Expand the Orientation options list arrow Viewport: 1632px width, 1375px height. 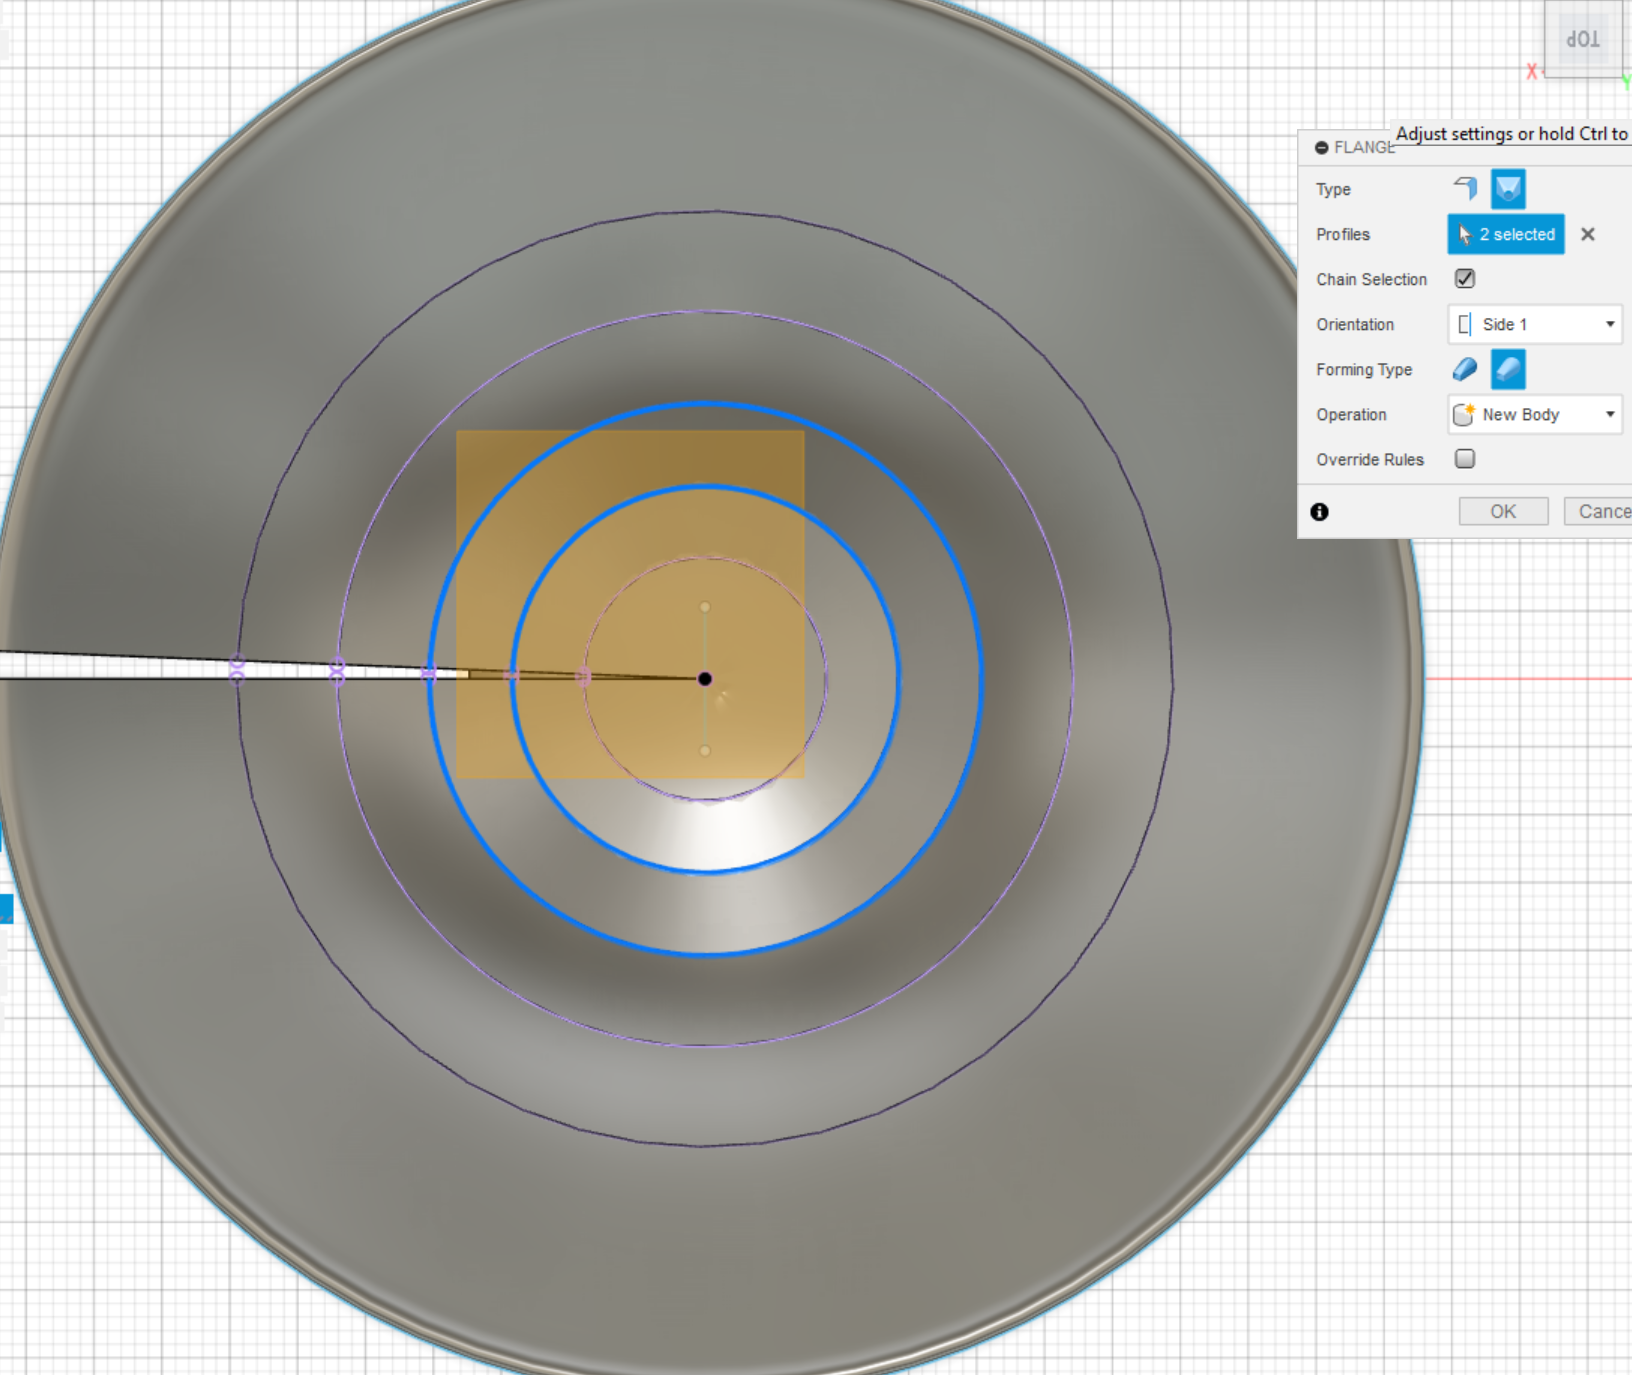(x=1610, y=324)
